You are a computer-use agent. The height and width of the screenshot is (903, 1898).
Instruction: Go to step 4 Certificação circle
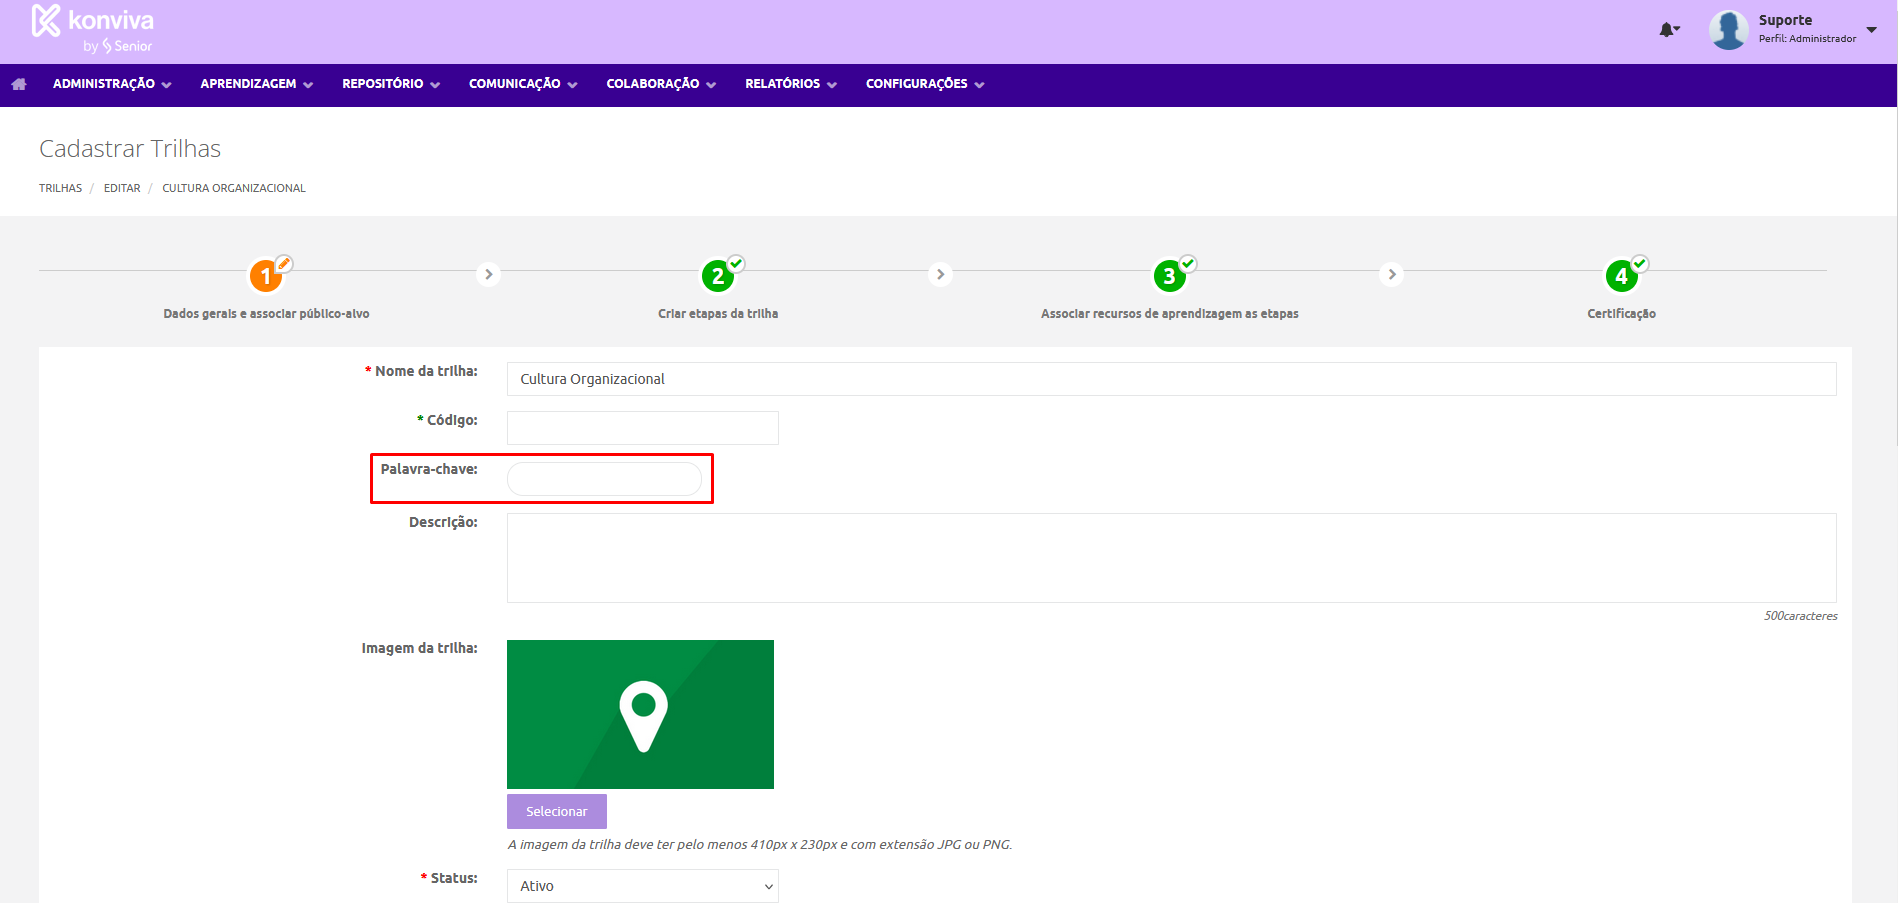tap(1621, 275)
